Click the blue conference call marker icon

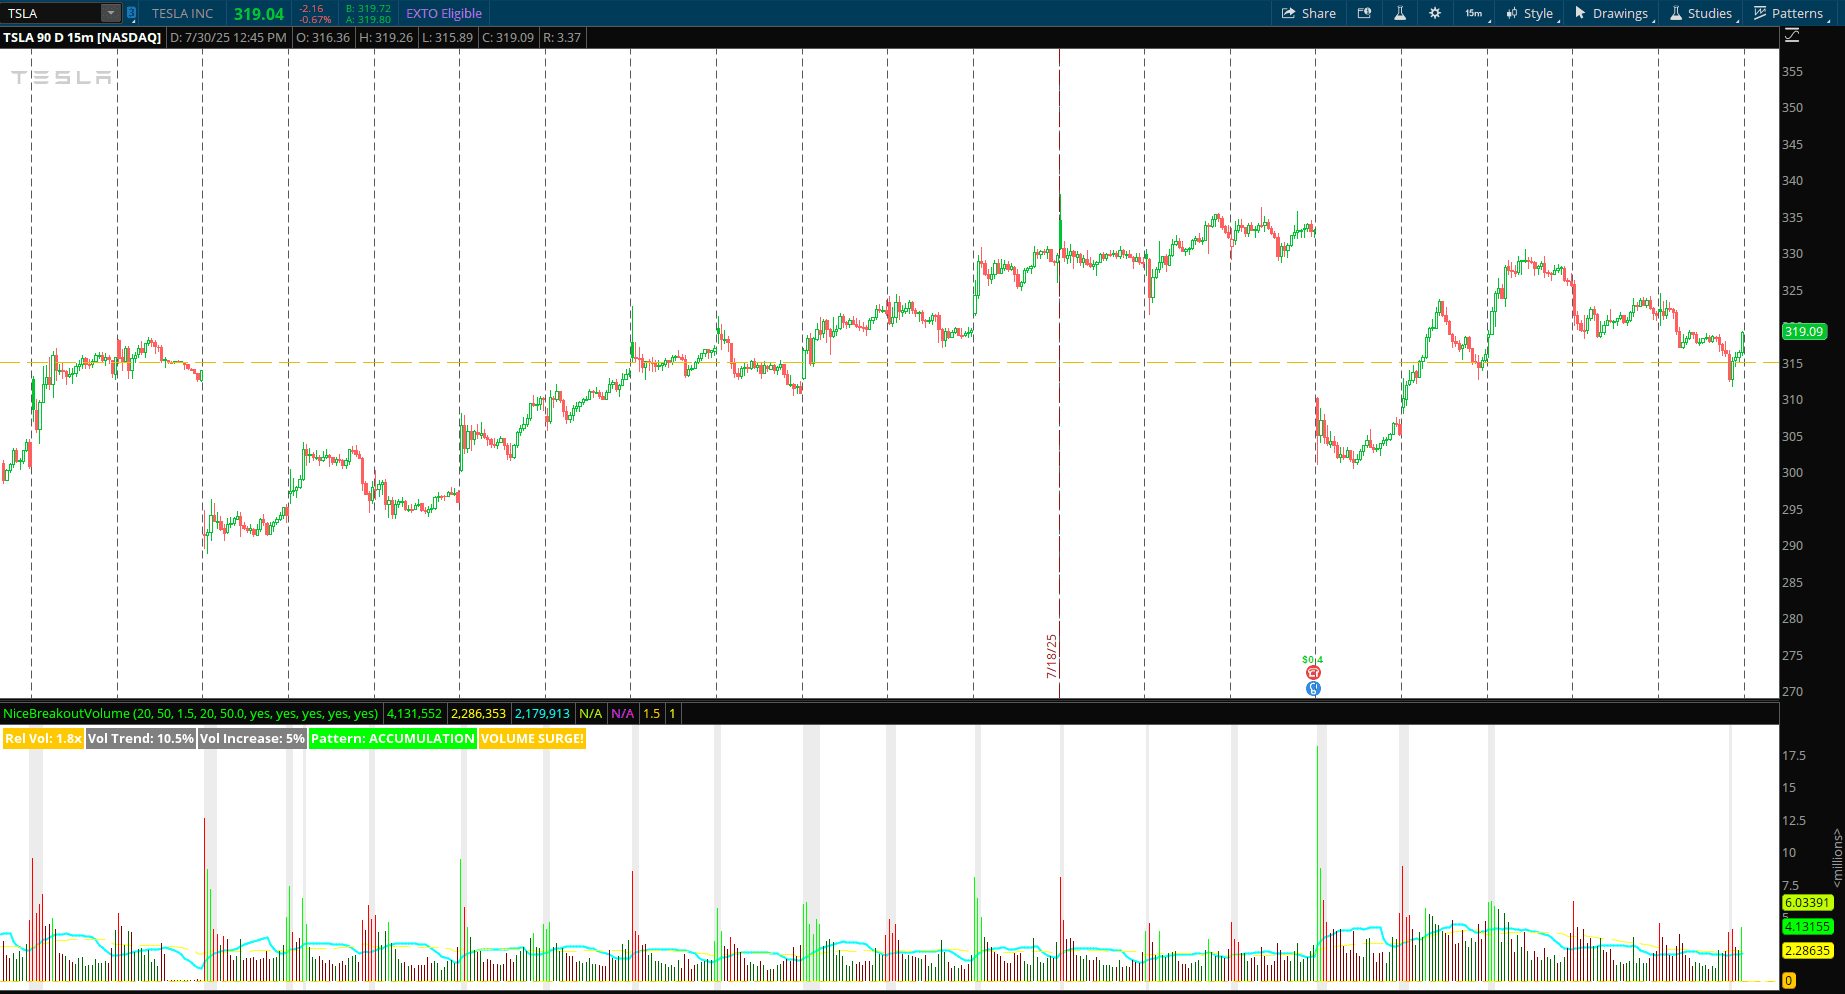(x=1313, y=688)
